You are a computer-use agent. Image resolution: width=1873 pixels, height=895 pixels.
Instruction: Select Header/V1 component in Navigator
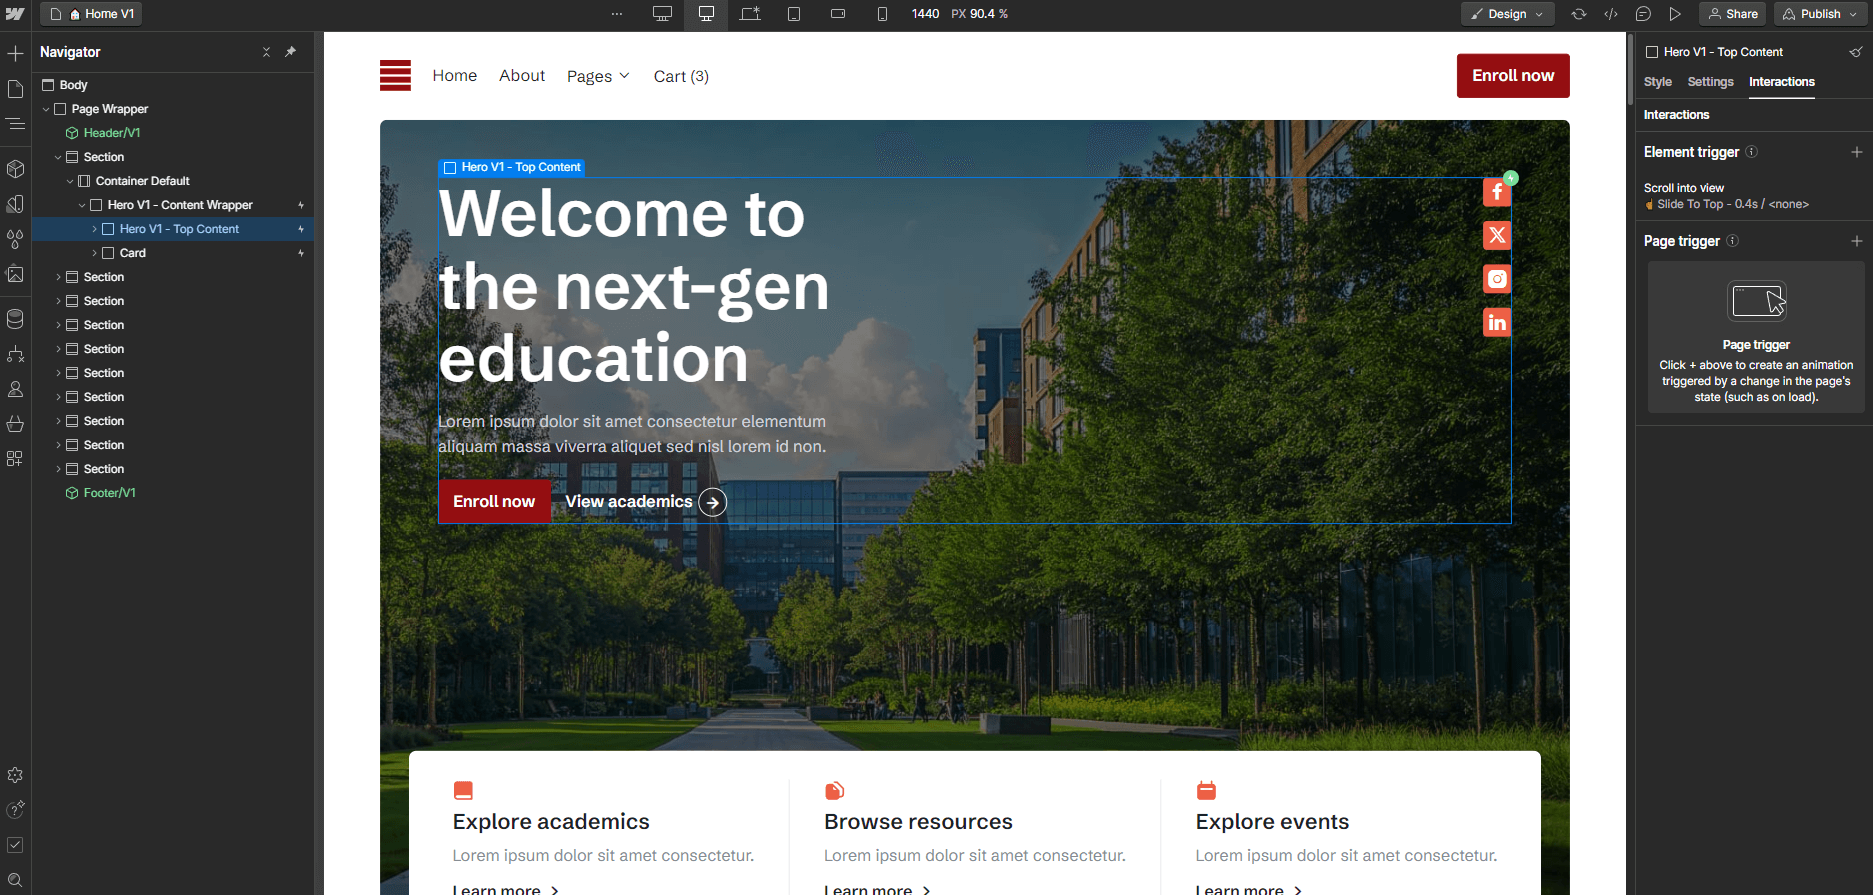[x=173, y=133]
